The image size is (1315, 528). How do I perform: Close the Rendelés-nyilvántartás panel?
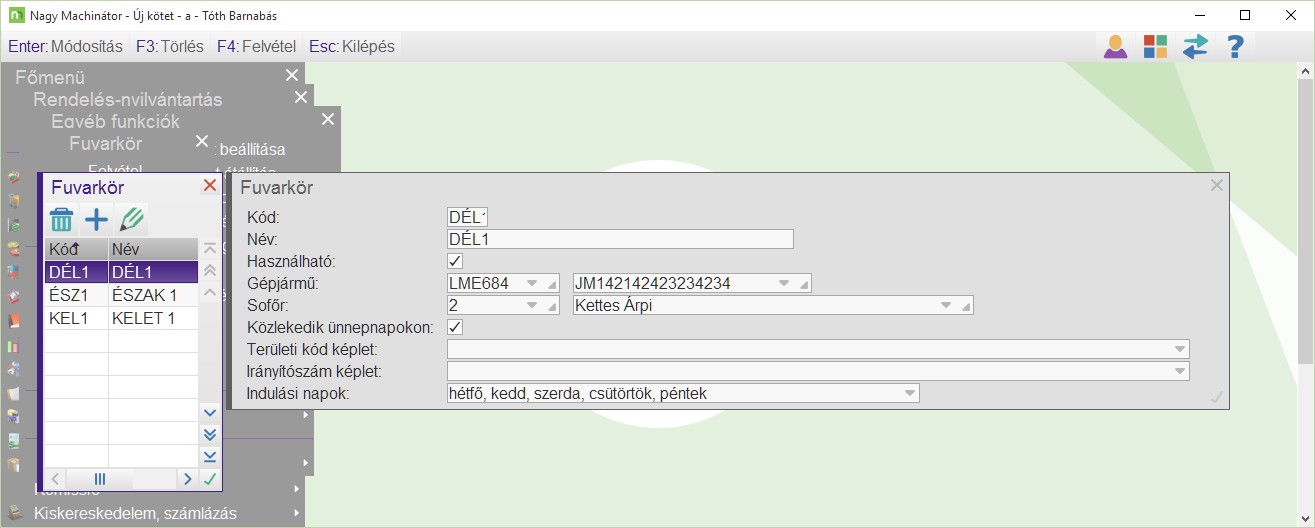301,97
